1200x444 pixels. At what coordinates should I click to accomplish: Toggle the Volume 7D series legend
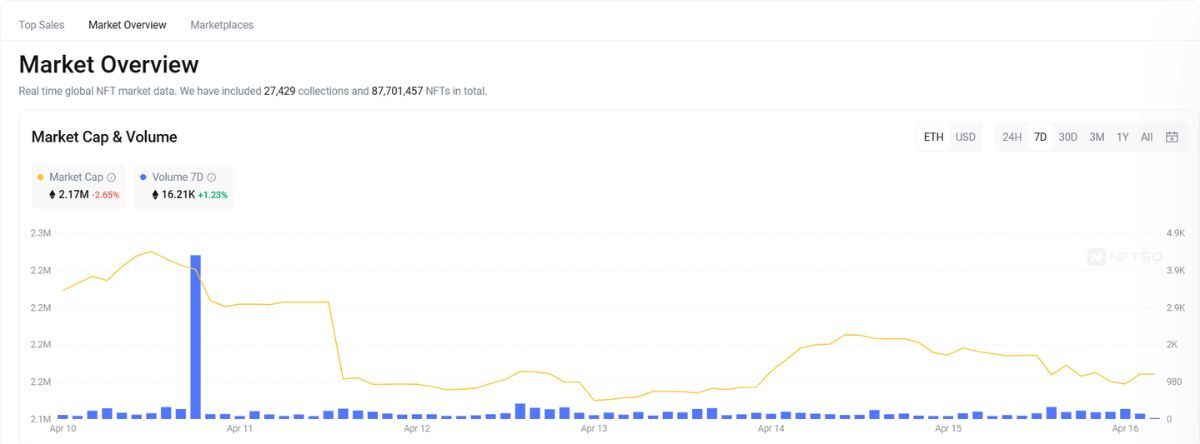tap(177, 177)
